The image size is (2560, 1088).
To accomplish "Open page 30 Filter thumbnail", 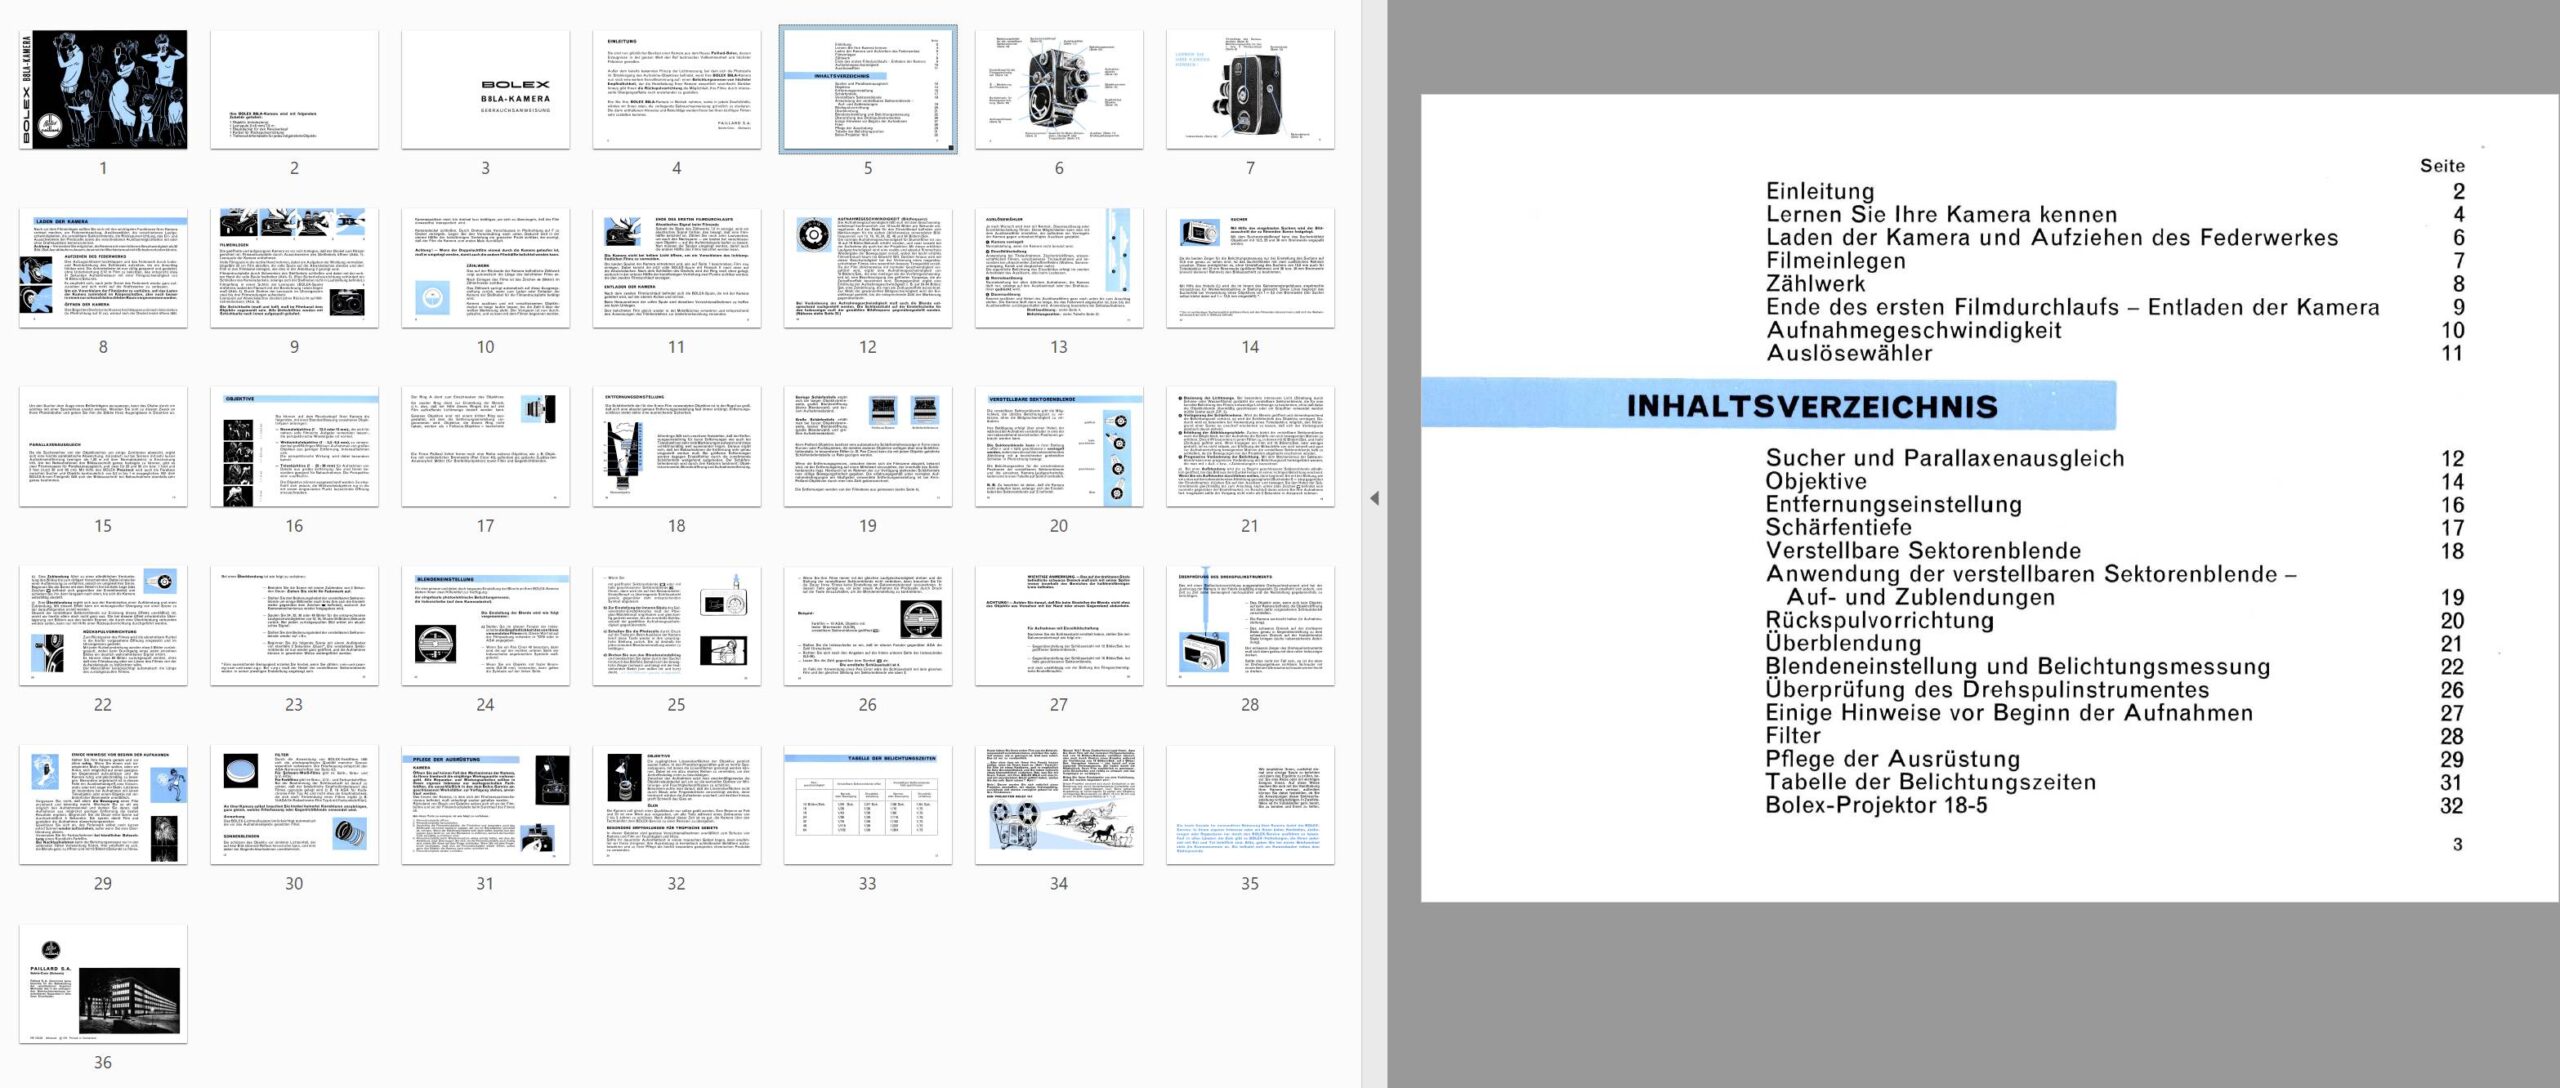I will coord(294,805).
